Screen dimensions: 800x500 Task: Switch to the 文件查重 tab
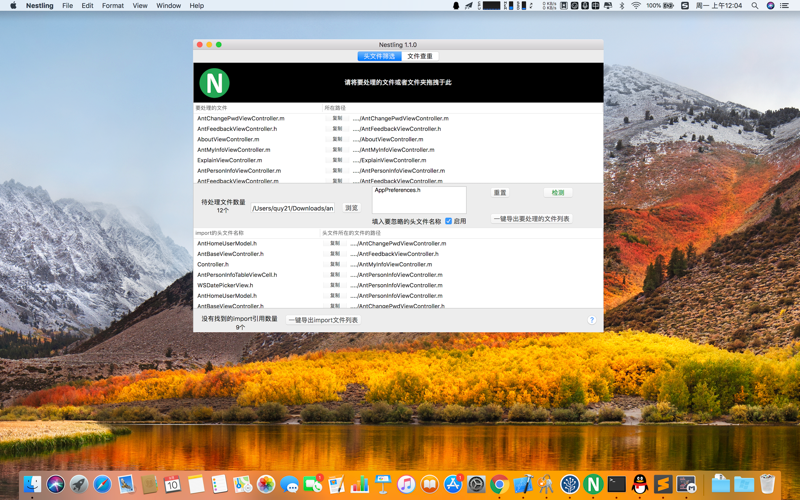point(420,56)
